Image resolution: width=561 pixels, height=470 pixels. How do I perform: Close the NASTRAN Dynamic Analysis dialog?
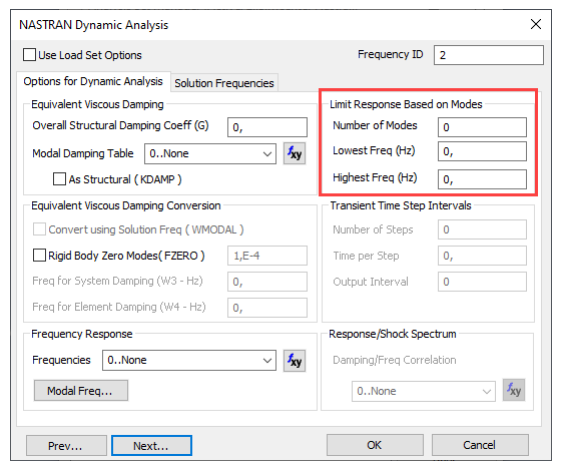coord(536,24)
